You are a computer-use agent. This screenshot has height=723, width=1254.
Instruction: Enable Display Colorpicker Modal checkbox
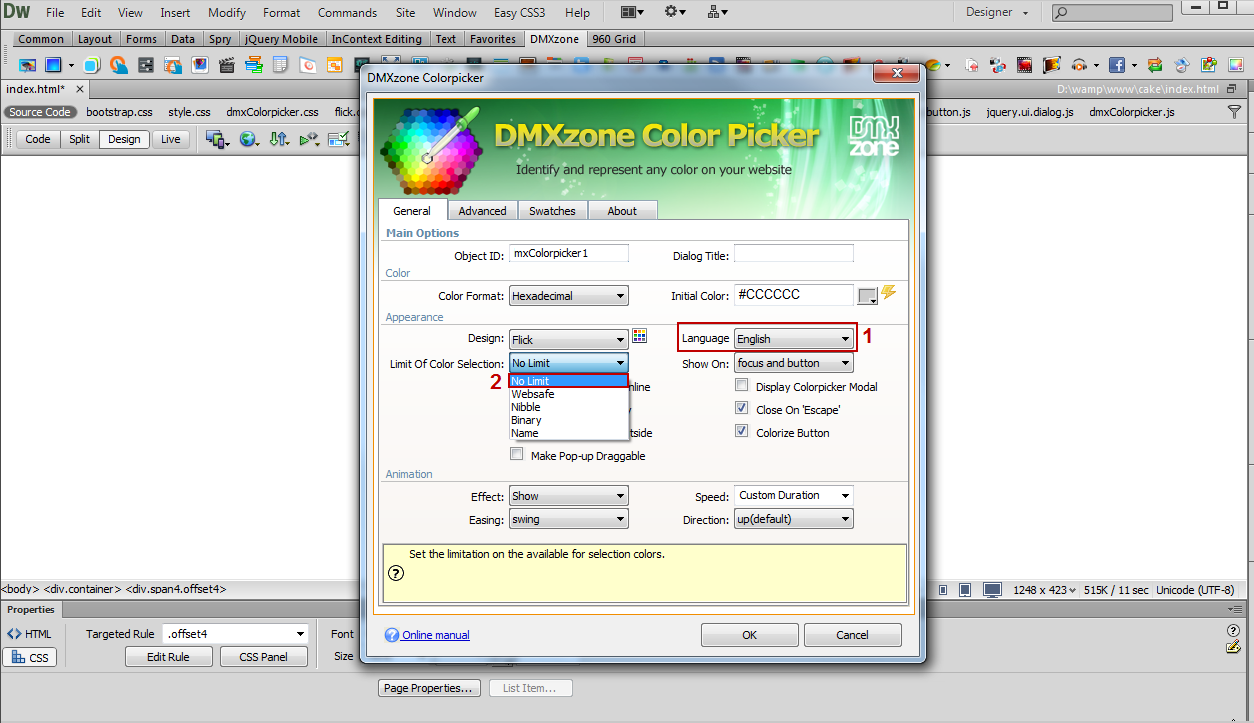742,385
